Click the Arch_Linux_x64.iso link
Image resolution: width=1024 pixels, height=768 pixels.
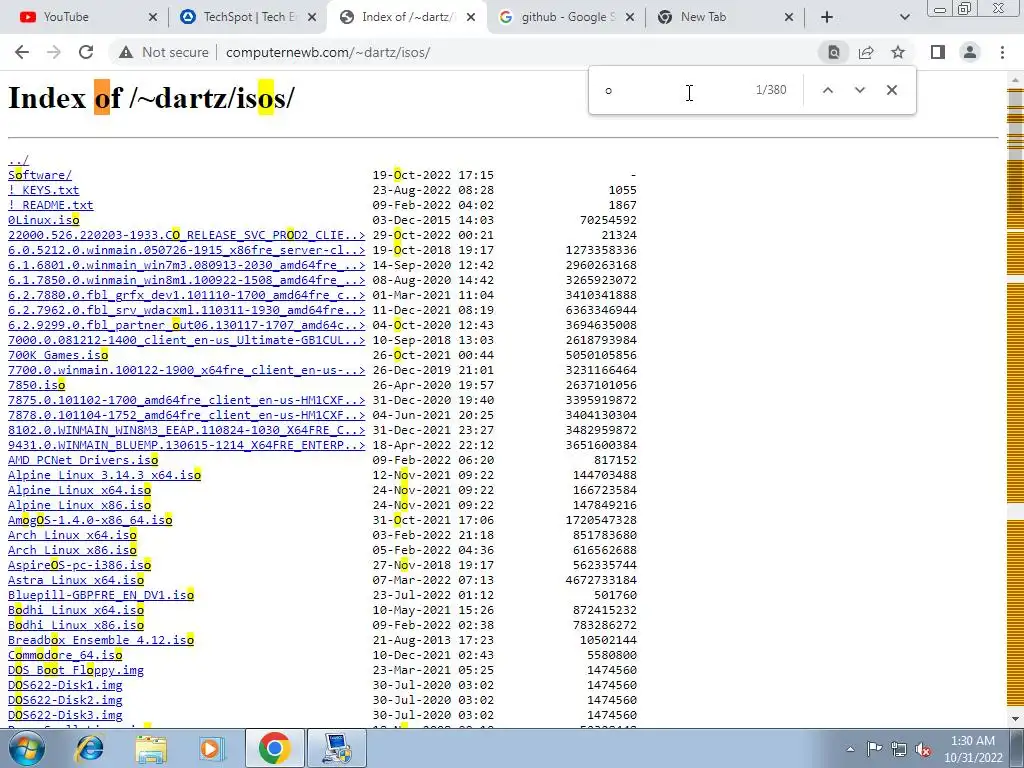[x=72, y=536]
